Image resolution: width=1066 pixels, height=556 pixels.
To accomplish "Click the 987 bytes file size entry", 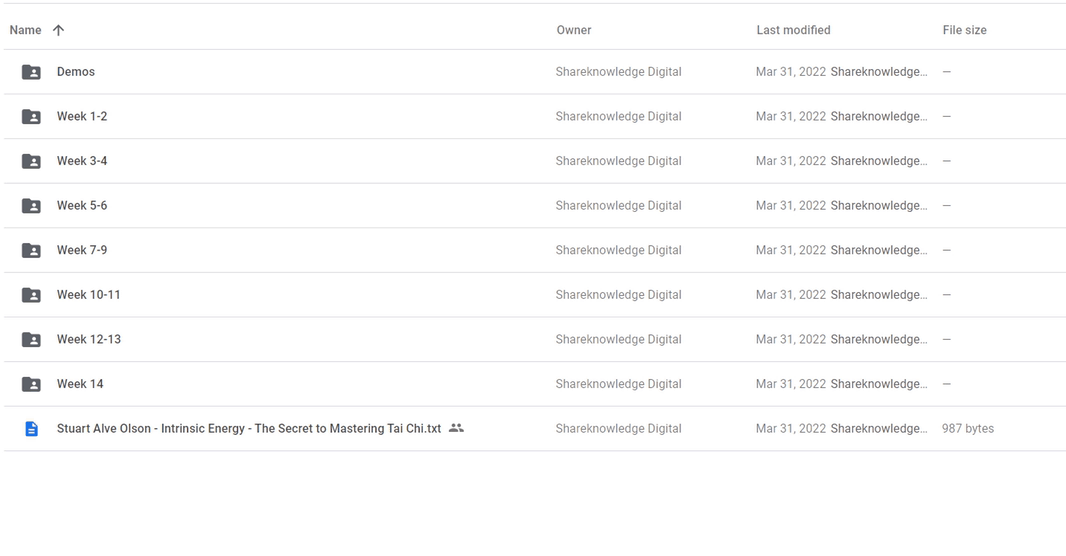I will 967,428.
